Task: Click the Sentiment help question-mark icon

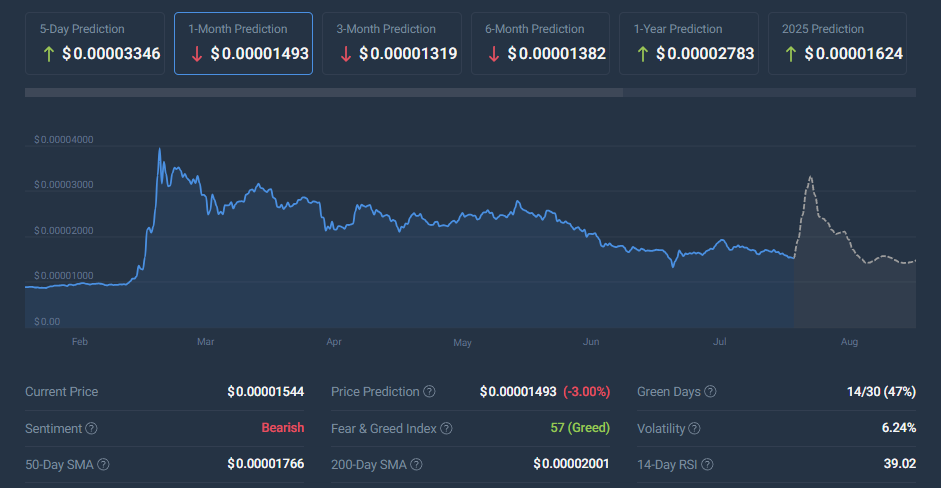Action: (91, 428)
